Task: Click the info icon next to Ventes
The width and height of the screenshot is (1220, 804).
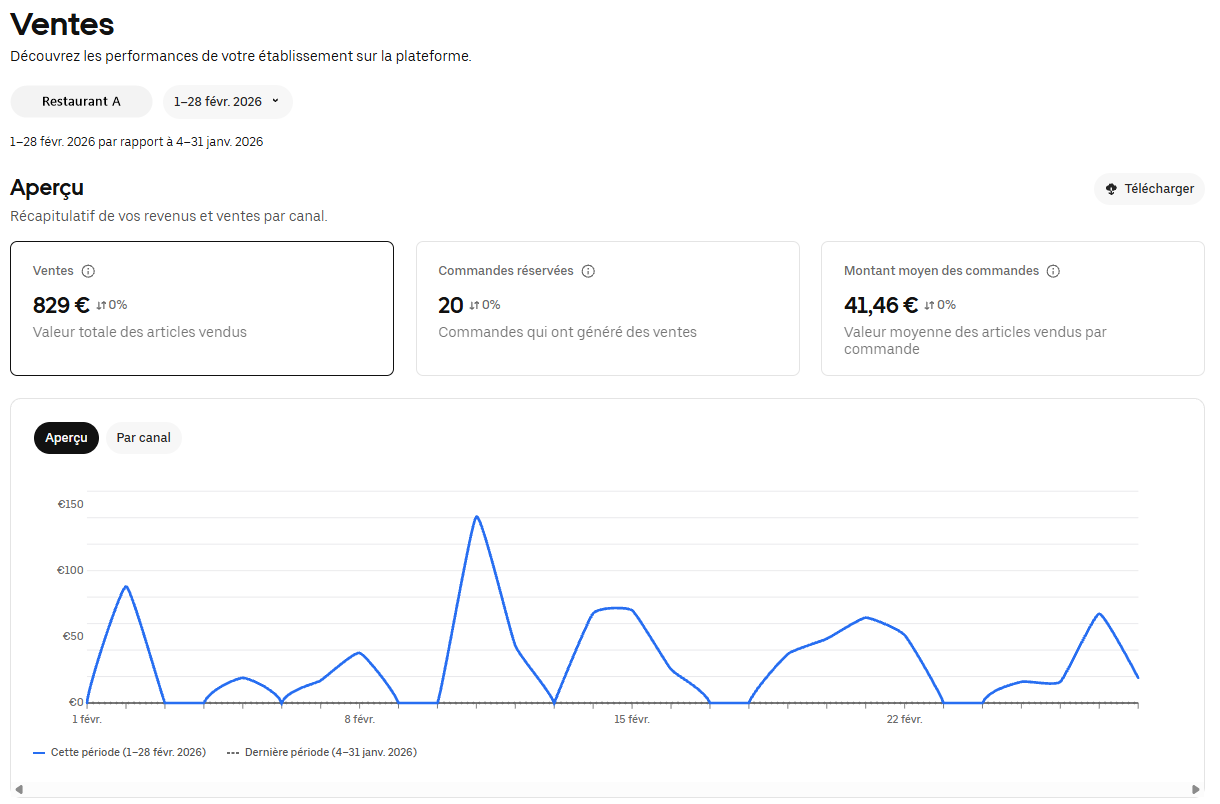Action: 88,271
